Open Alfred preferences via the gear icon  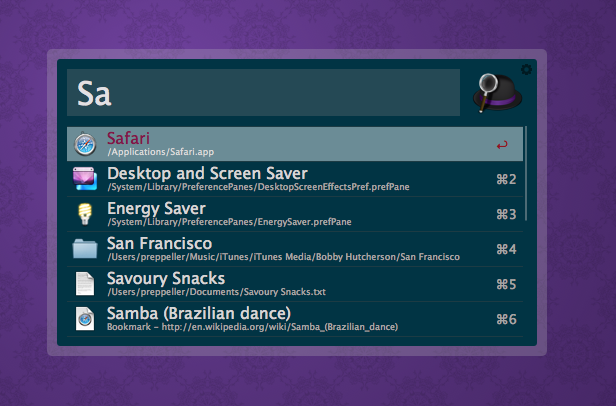coord(527,69)
